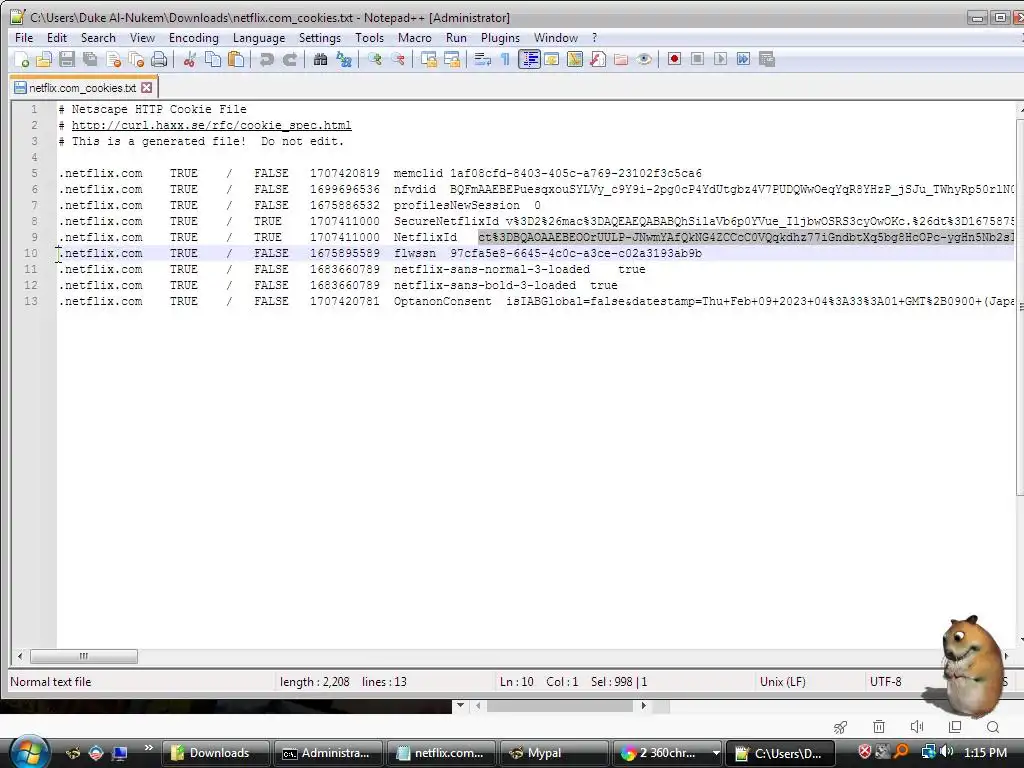The height and width of the screenshot is (768, 1024).
Task: Open the Encoding menu
Action: 193,38
